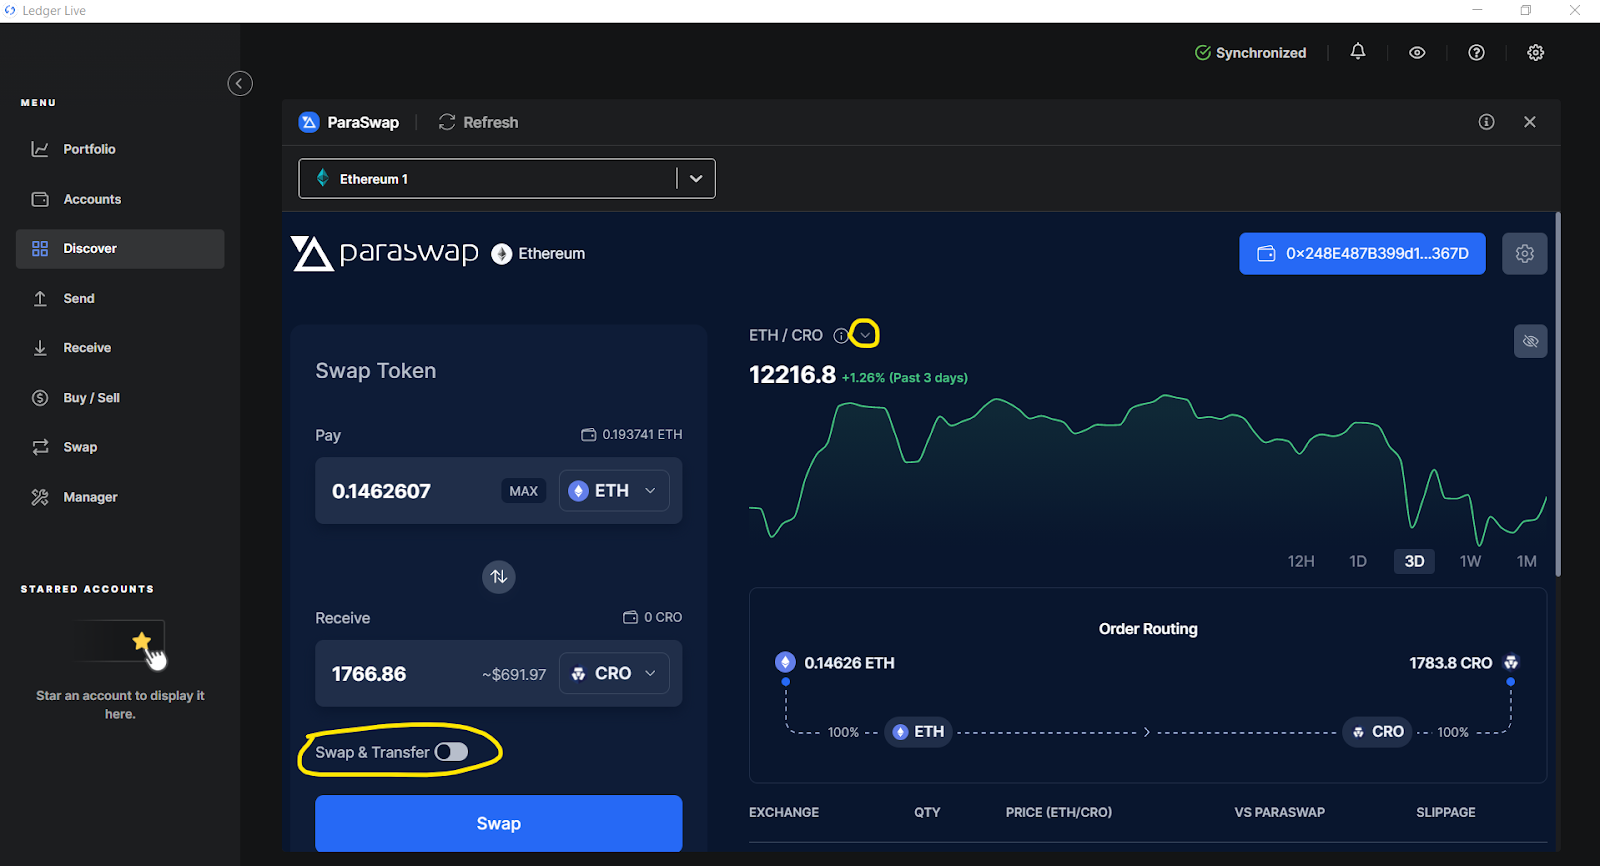Viewport: 1600px width, 866px height.
Task: Refresh the ParaSwap app
Action: point(478,122)
